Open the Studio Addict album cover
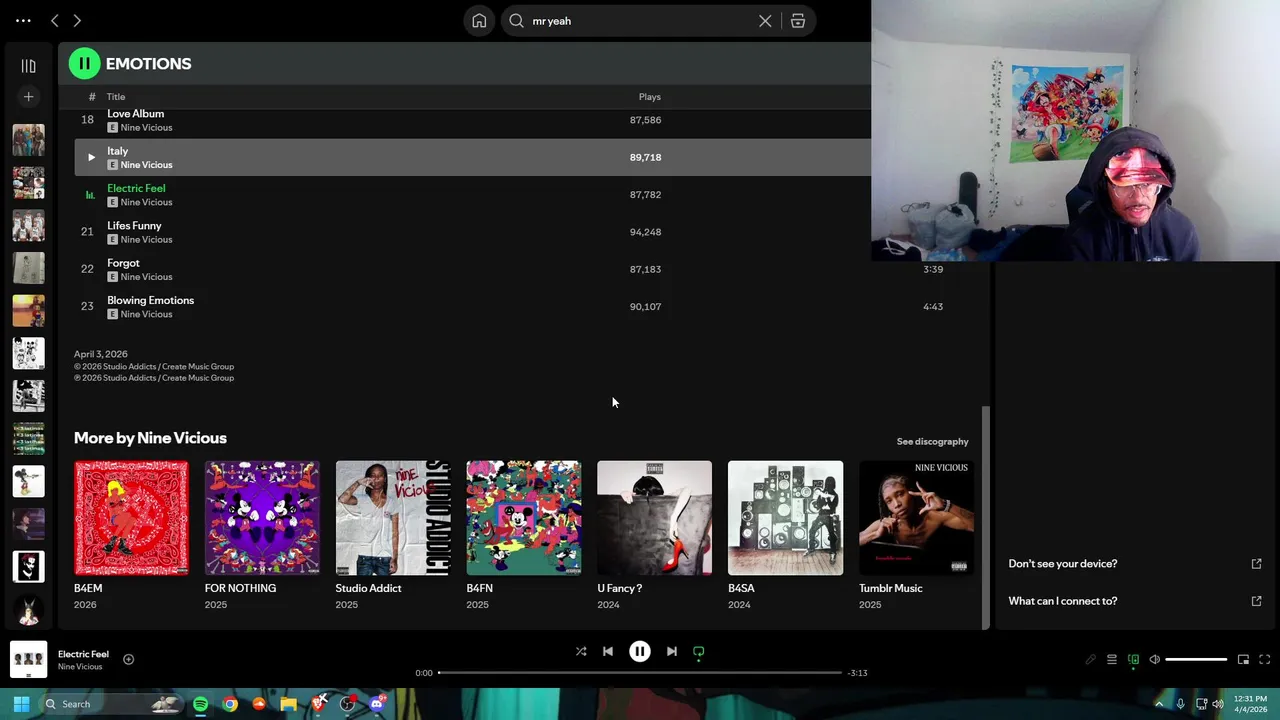The height and width of the screenshot is (720, 1280). pyautogui.click(x=393, y=518)
